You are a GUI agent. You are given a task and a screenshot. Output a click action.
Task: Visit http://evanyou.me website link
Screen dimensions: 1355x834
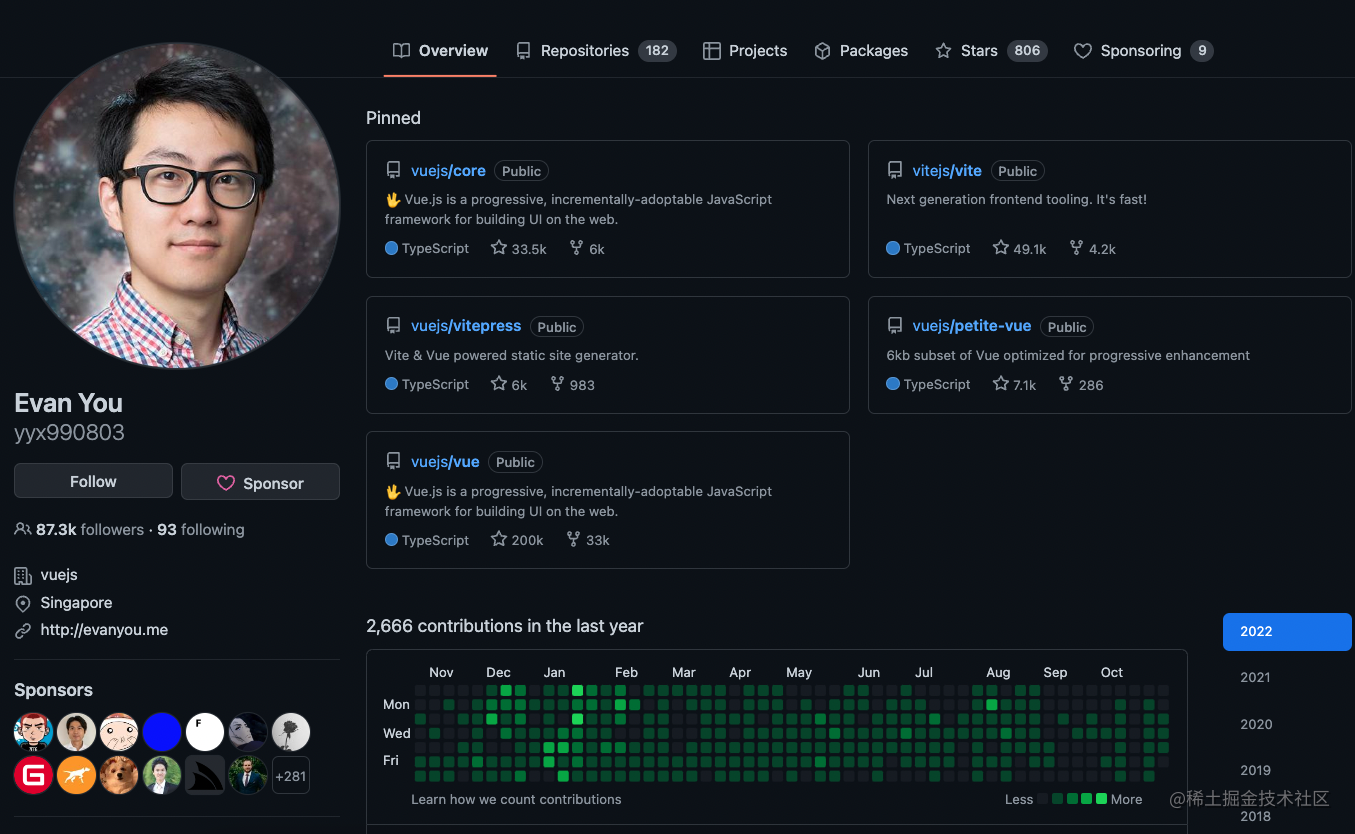click(x=104, y=630)
